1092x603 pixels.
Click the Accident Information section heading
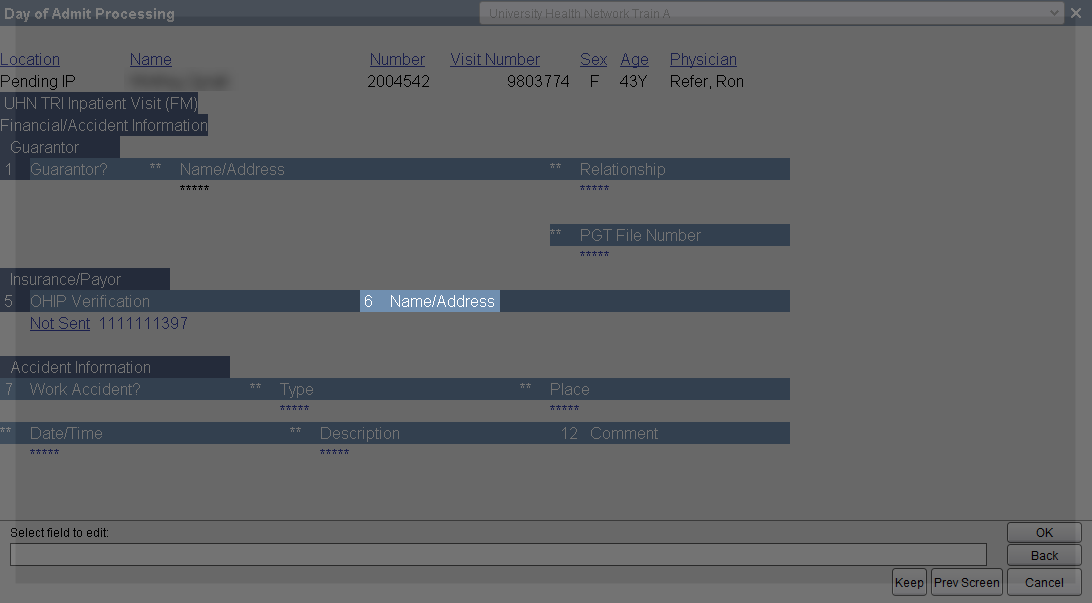(x=81, y=367)
